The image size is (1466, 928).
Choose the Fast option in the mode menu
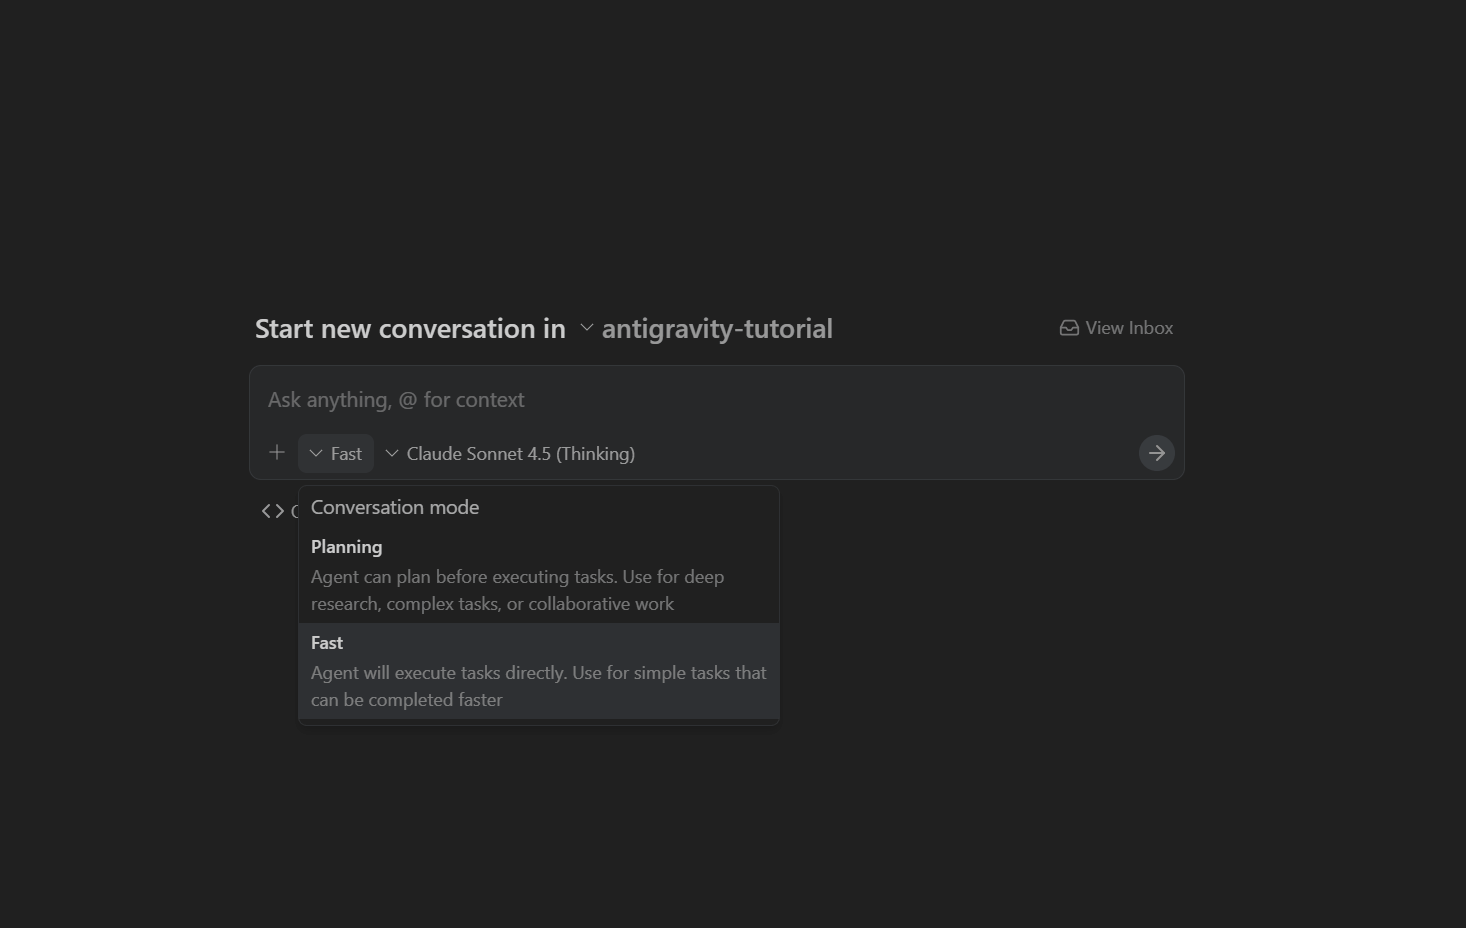pos(327,643)
